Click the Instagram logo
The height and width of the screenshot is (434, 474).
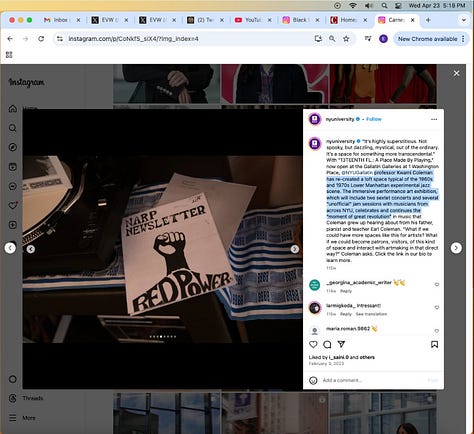coord(26,82)
